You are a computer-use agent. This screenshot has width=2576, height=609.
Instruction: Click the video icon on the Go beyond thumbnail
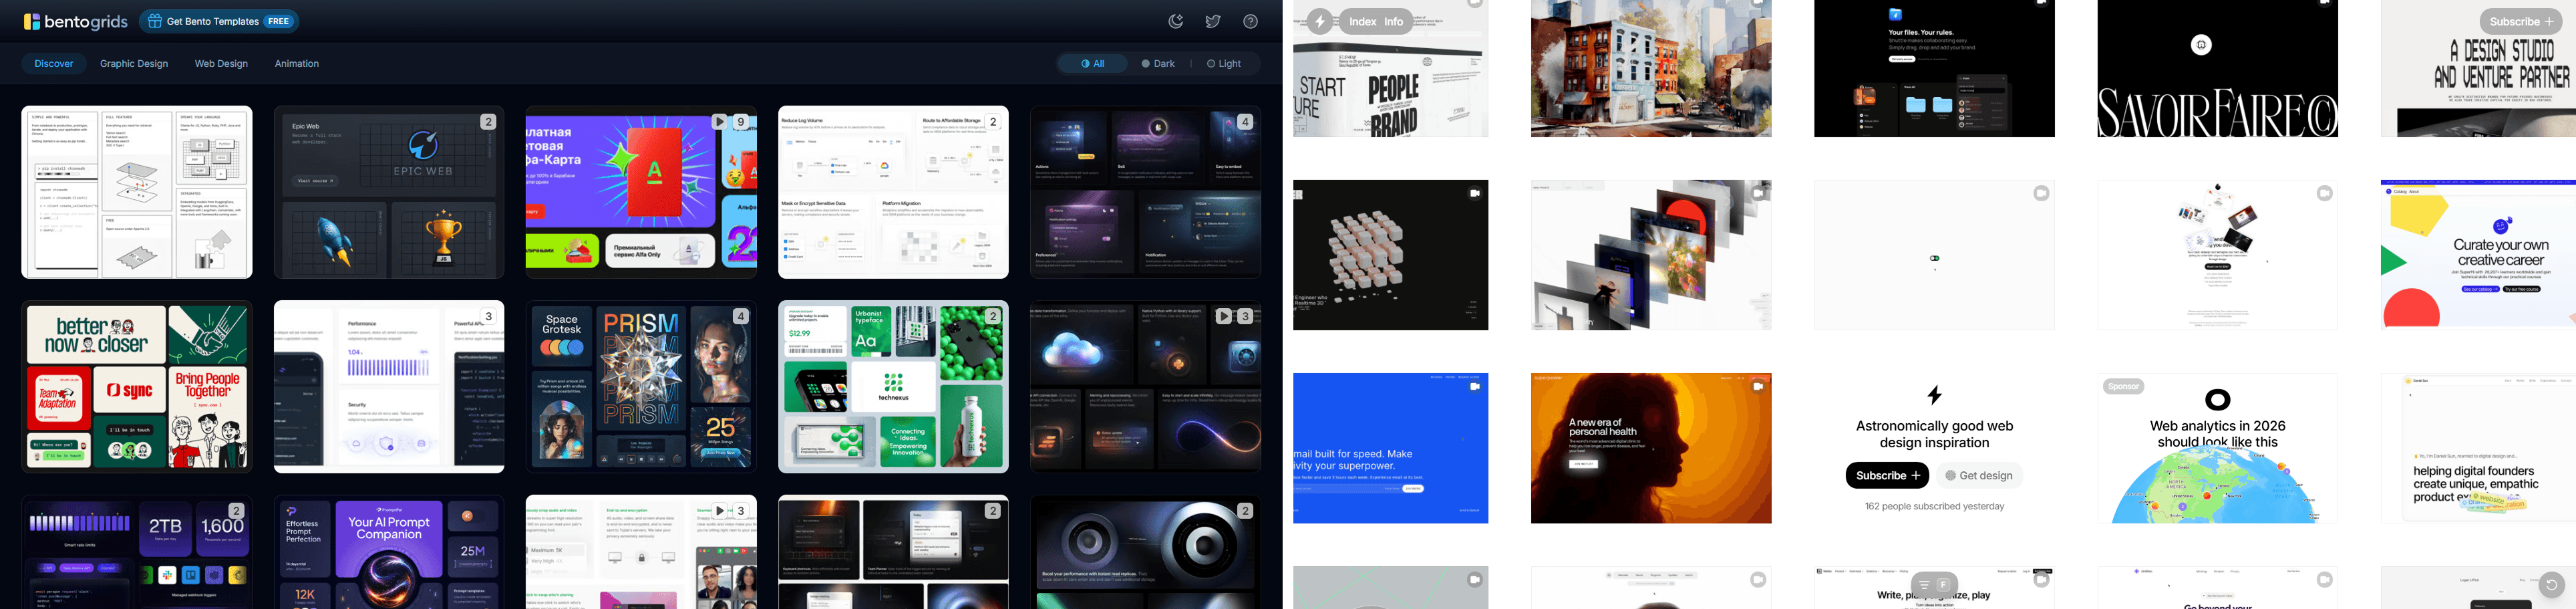point(2324,579)
